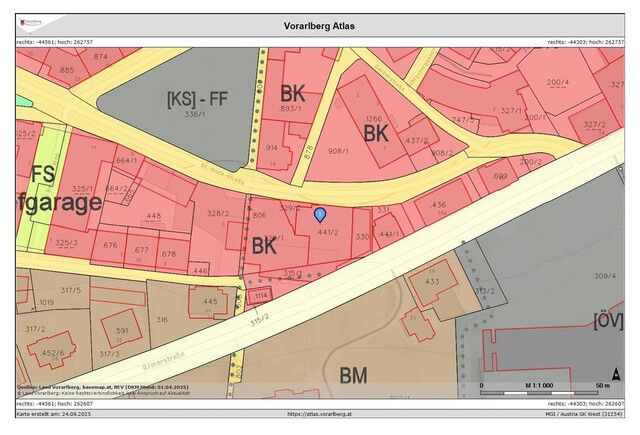The image size is (640, 435).
Task: Select parcel label .676
Action: click(109, 245)
